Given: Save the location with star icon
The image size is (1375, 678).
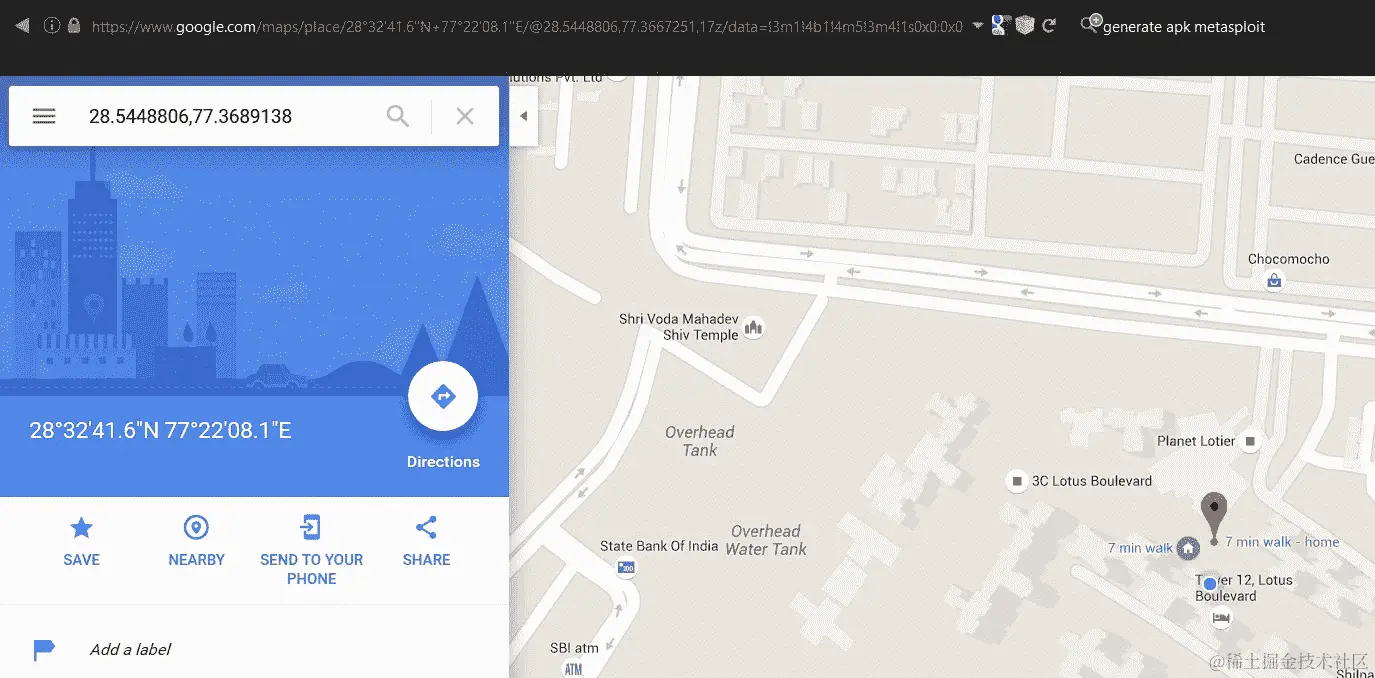Looking at the screenshot, I should click(x=81, y=527).
